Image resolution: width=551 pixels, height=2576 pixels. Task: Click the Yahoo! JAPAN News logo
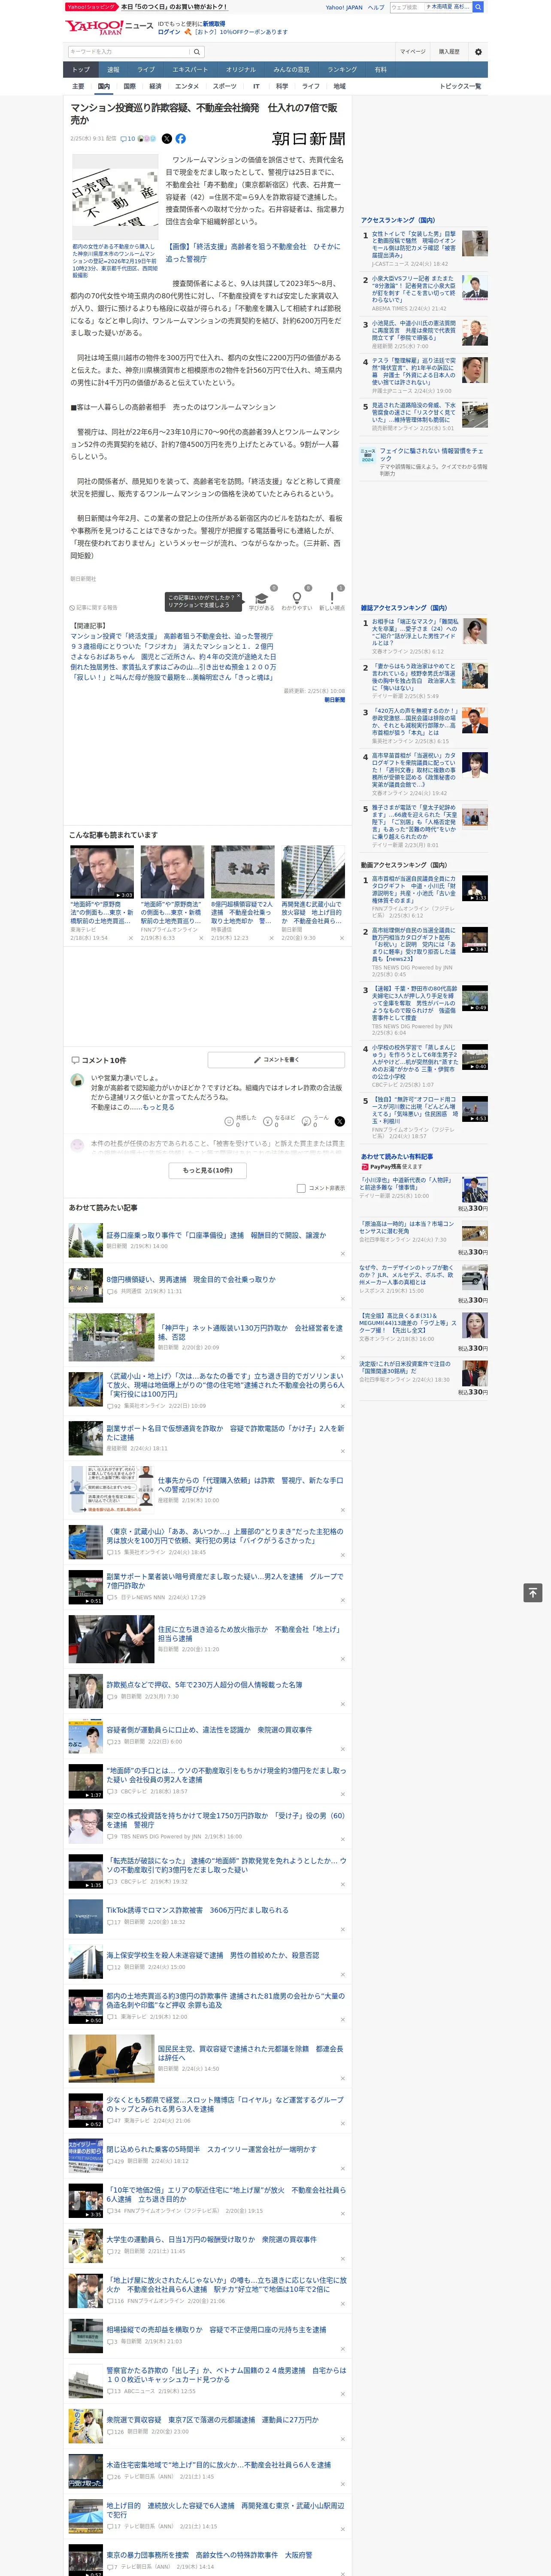109,26
